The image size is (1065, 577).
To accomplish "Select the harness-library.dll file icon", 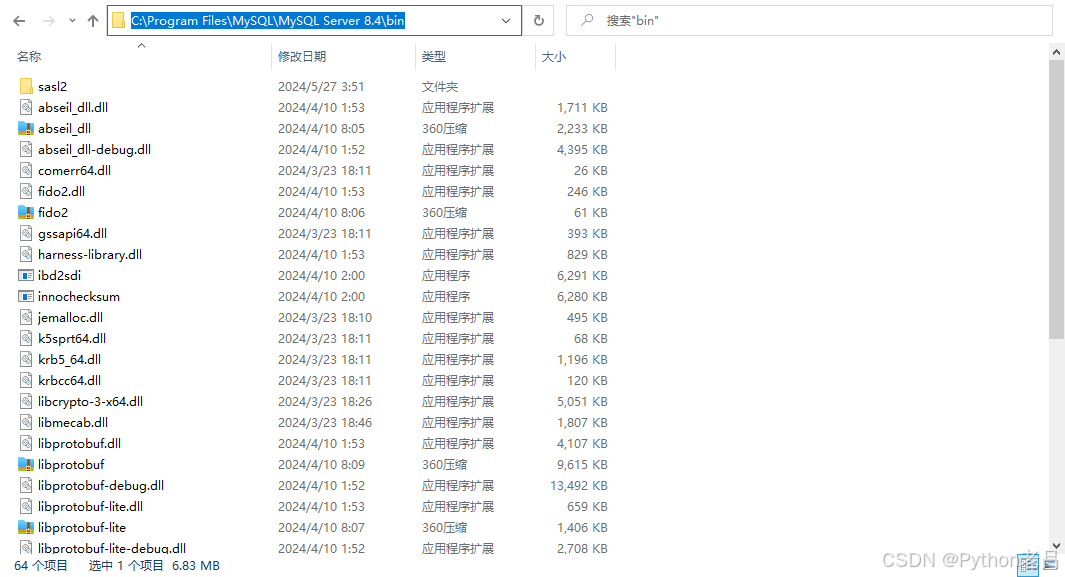I will click(26, 255).
